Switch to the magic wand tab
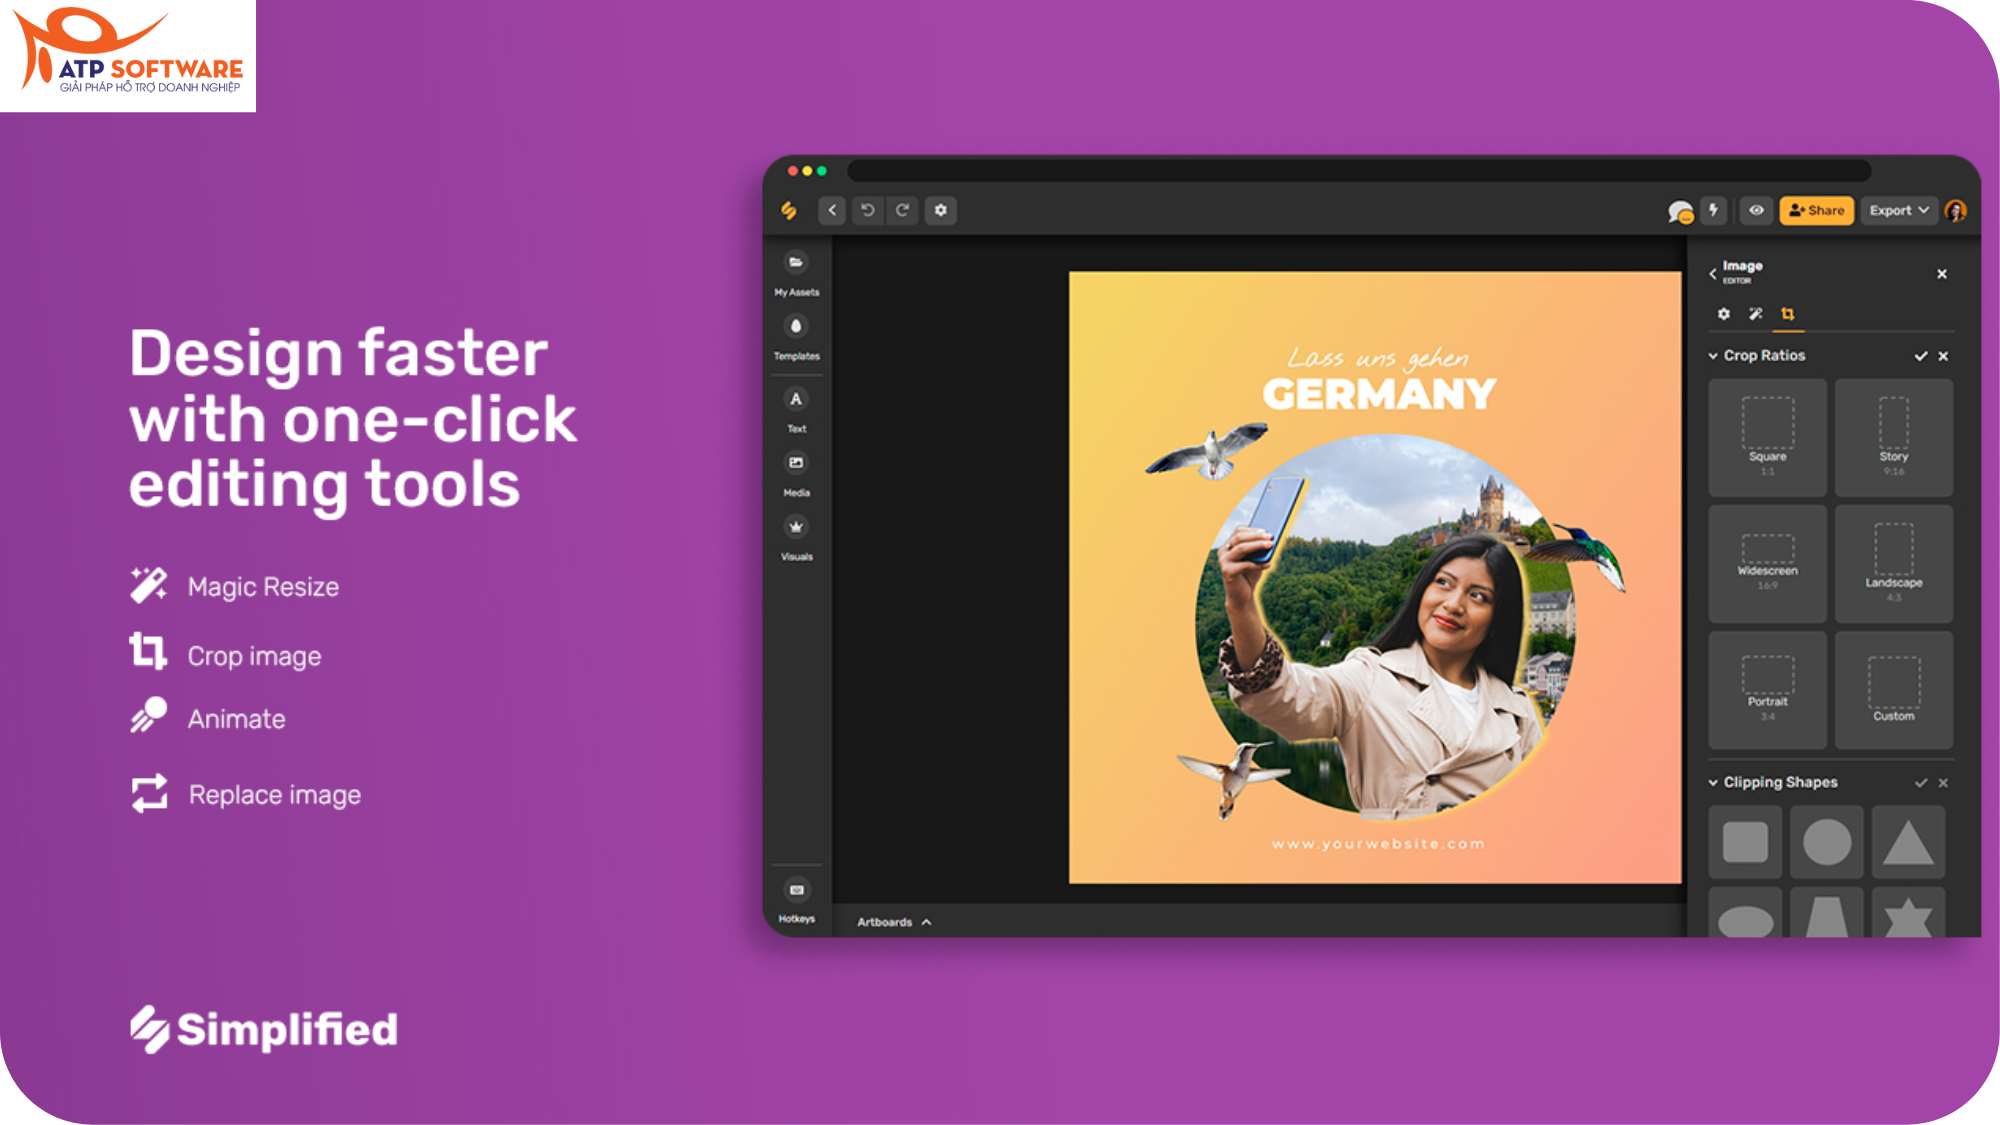Viewport: 2000px width, 1125px height. tap(1755, 314)
